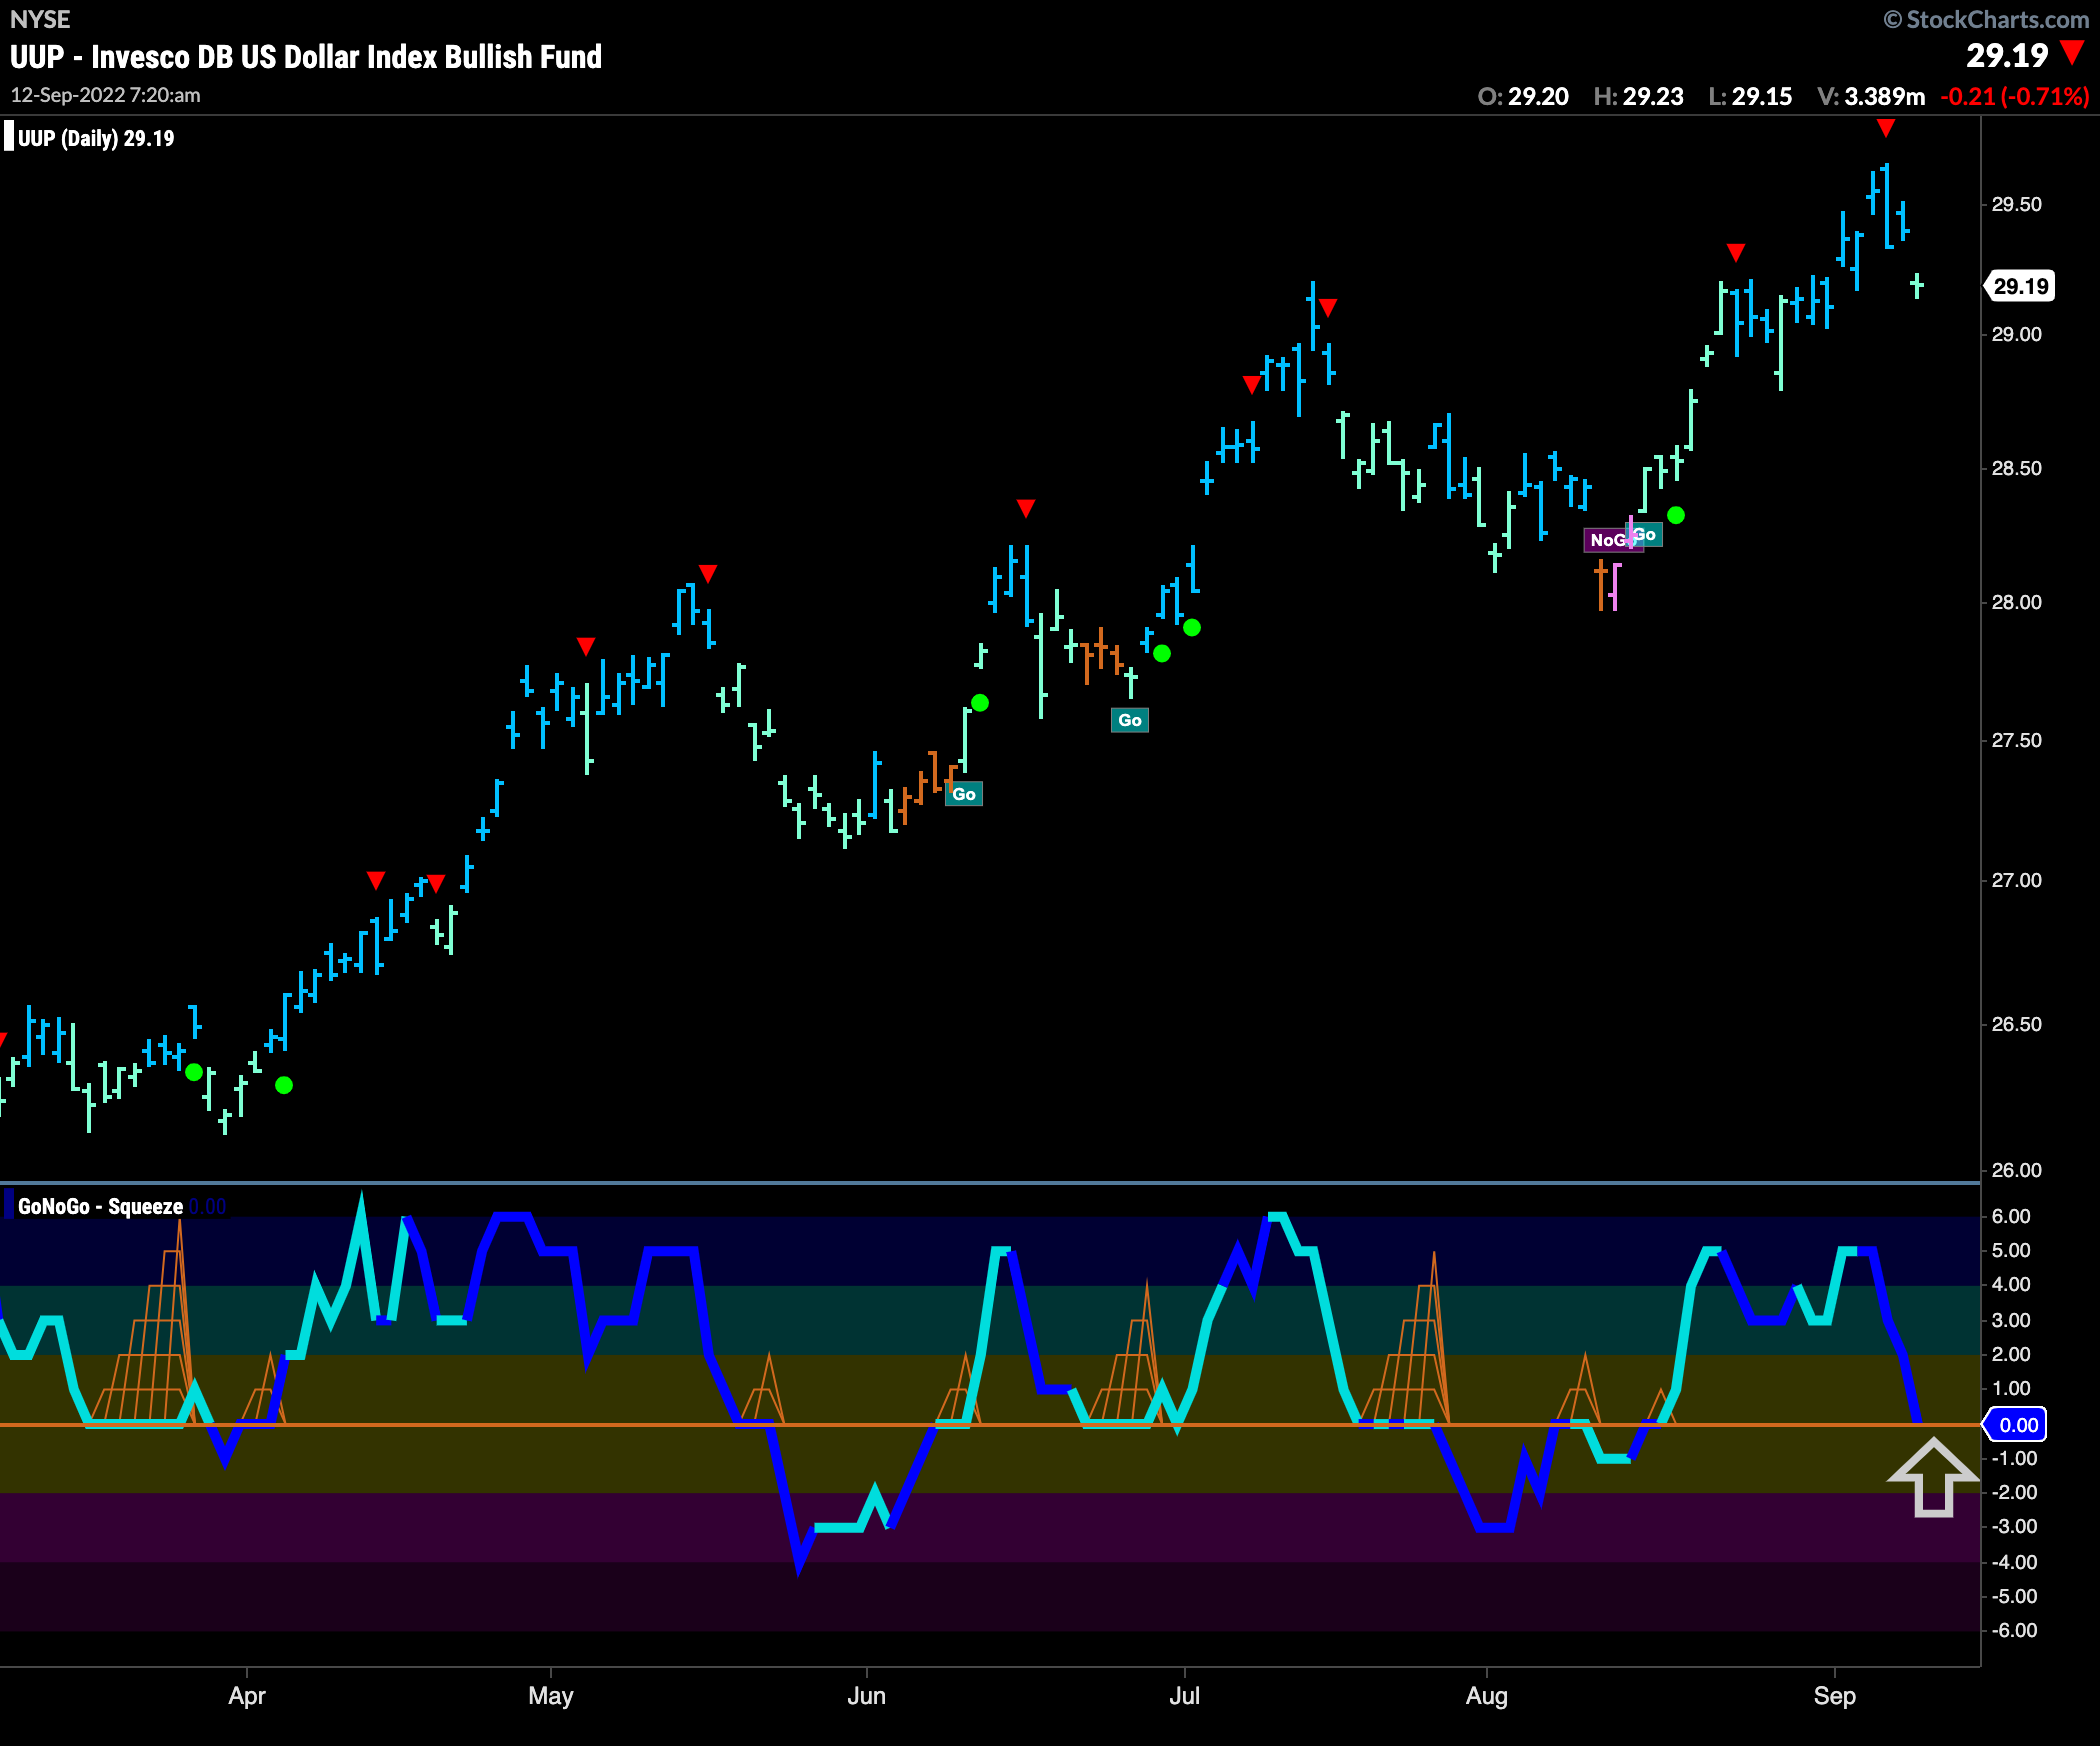Click the red down-arrow next to price
This screenshot has width=2100, height=1746.
coord(2073,52)
